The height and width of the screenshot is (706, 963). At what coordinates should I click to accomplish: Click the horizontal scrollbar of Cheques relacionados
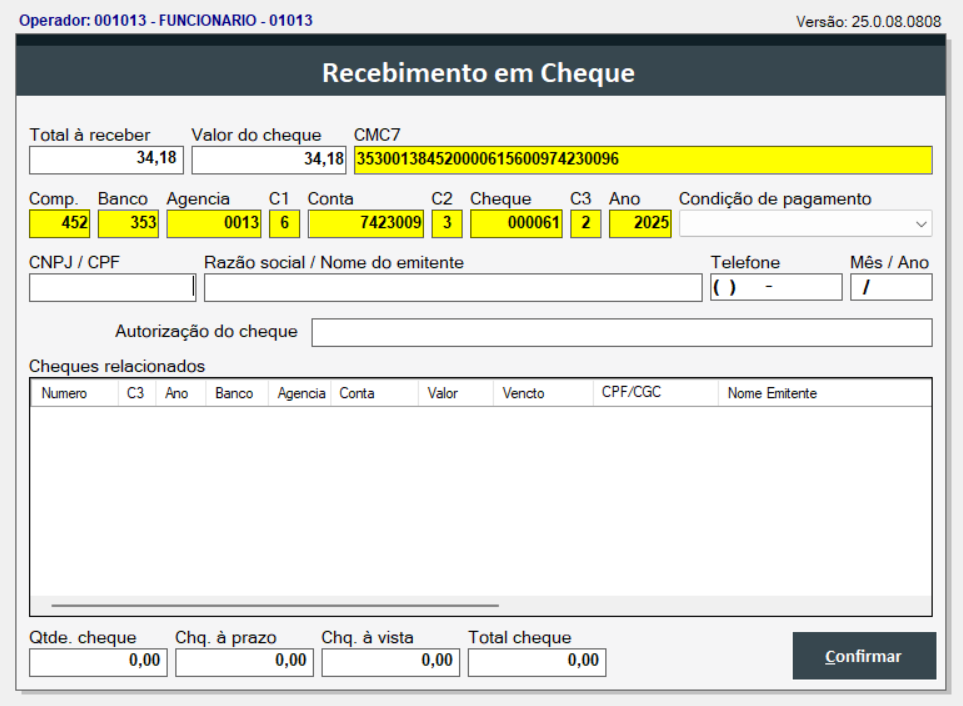275,605
